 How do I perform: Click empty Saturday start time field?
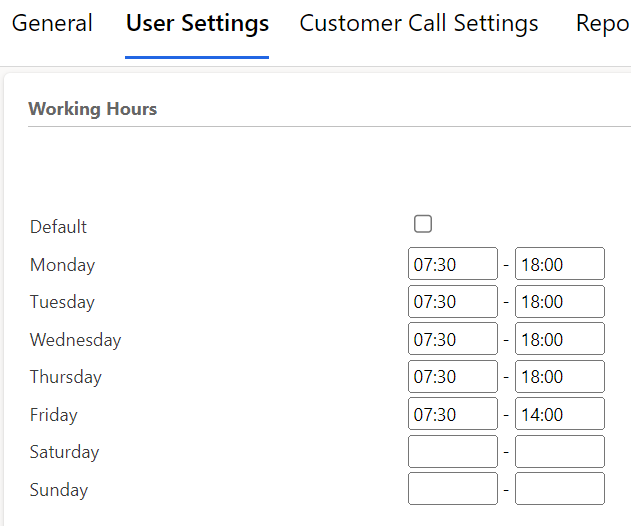pos(453,451)
